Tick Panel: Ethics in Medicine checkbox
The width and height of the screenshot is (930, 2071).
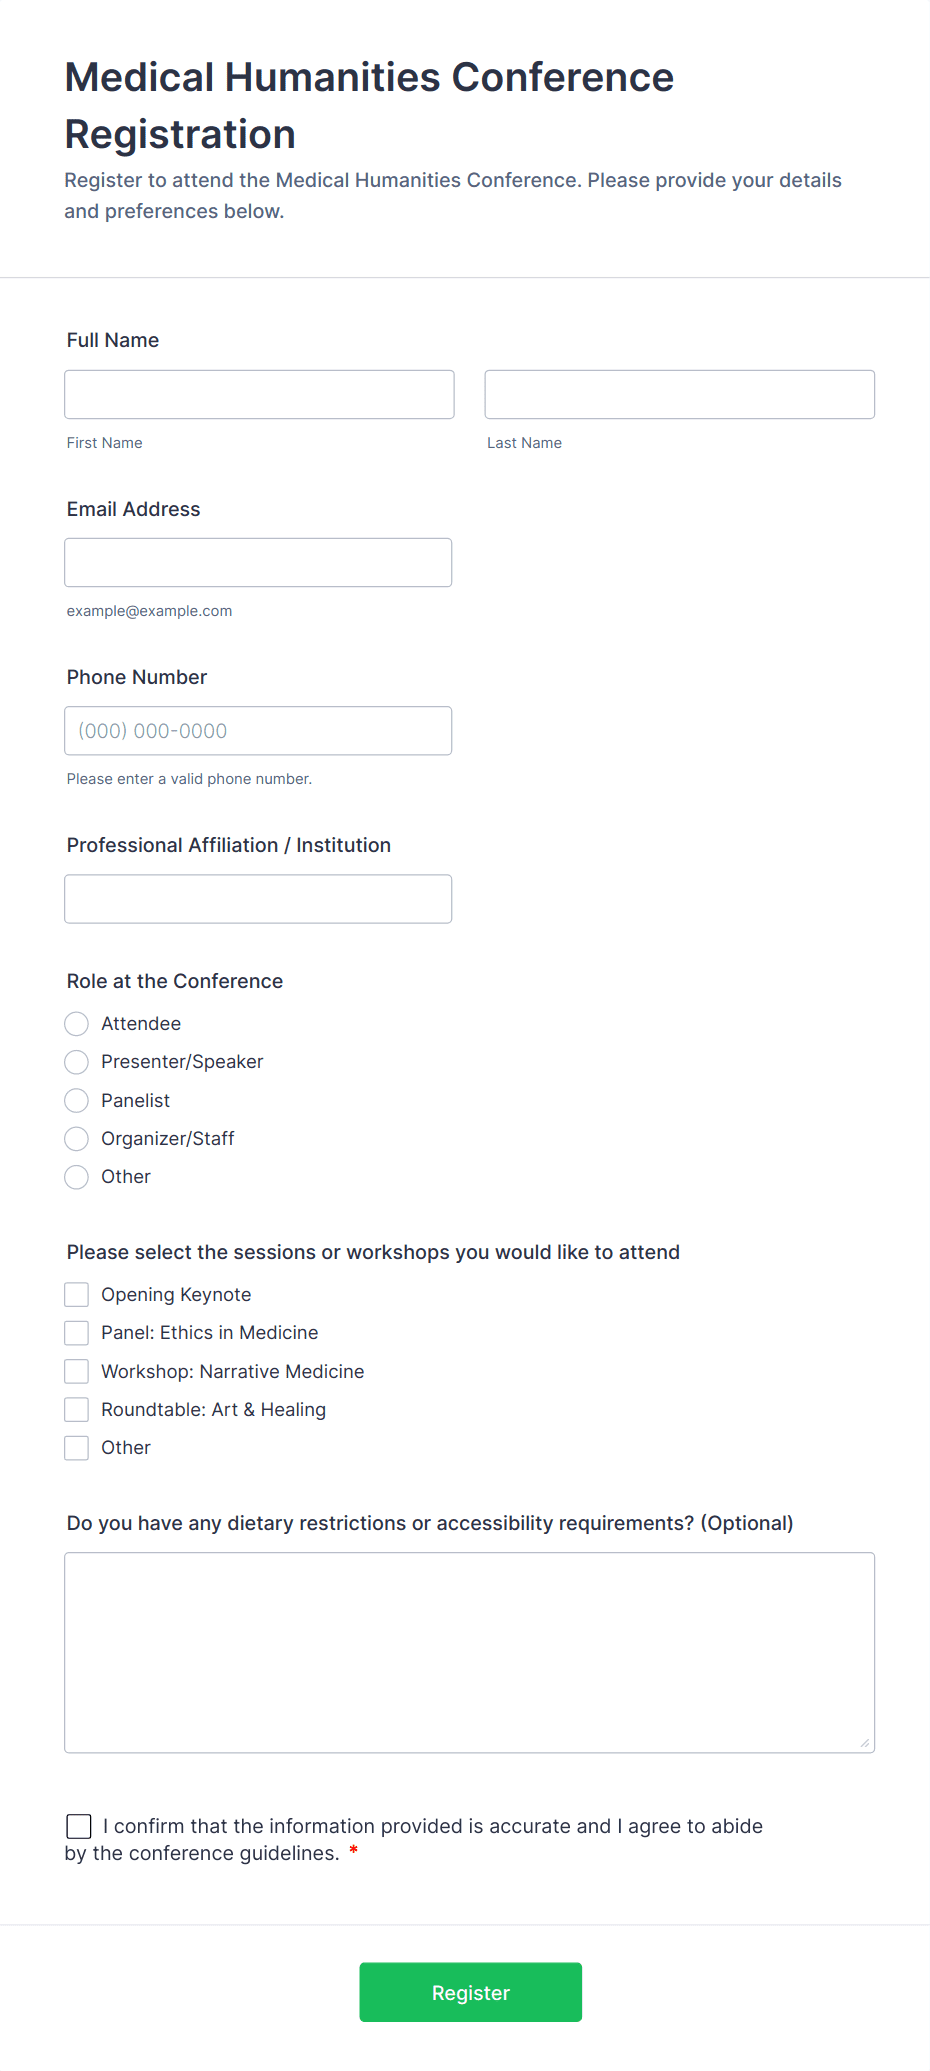pyautogui.click(x=77, y=1332)
